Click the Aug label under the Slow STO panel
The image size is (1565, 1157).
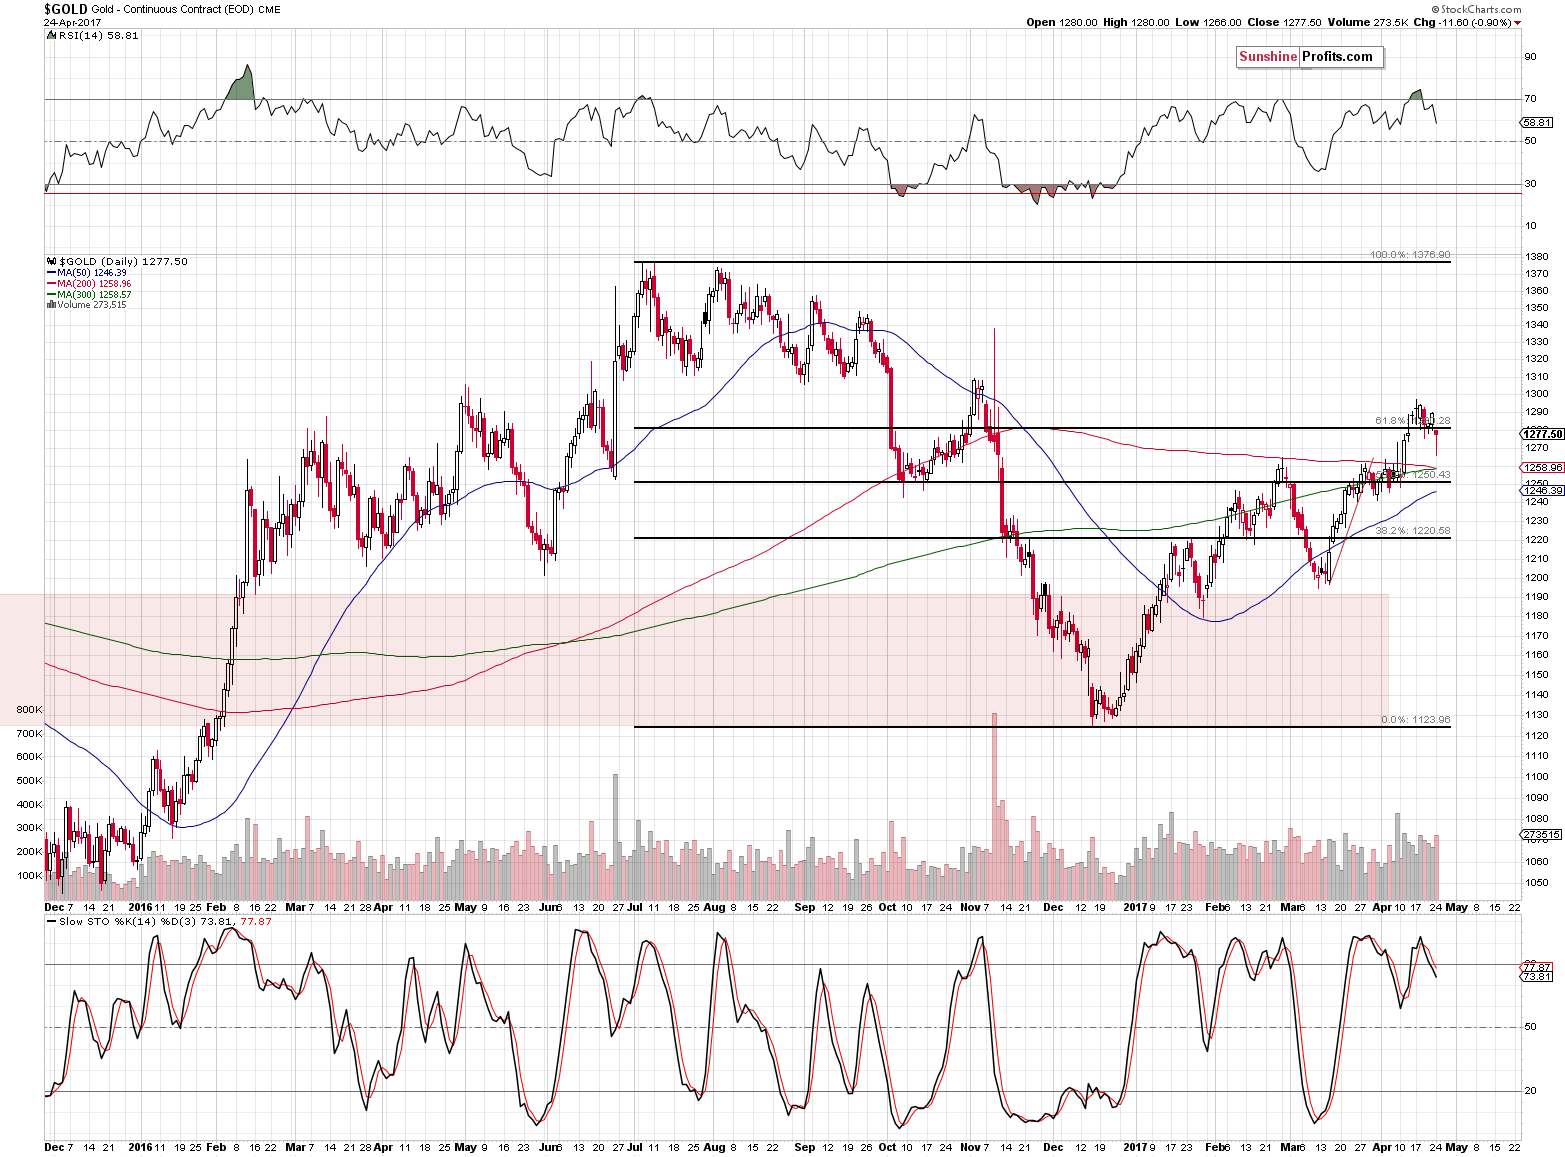coord(714,1148)
